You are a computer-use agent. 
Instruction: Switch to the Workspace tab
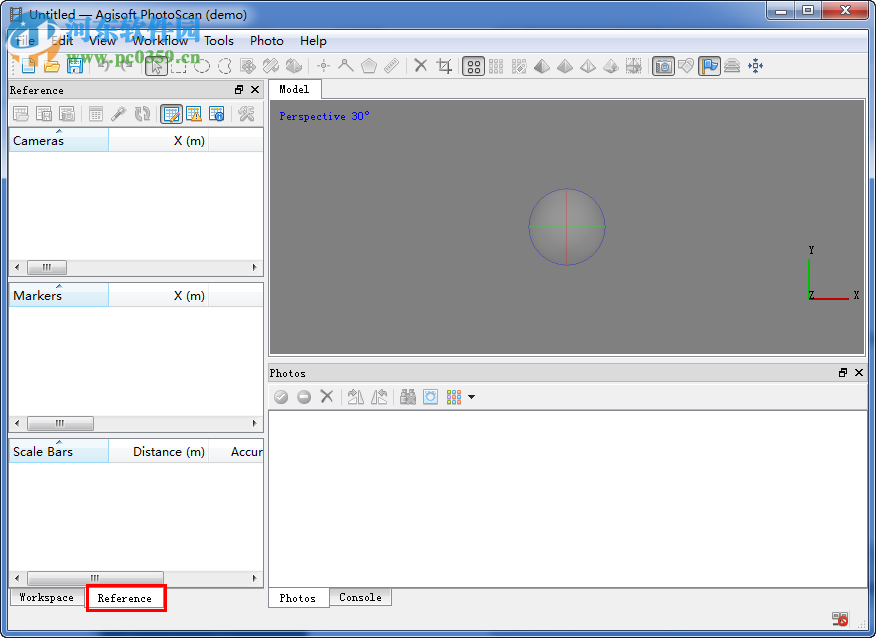tap(45, 597)
